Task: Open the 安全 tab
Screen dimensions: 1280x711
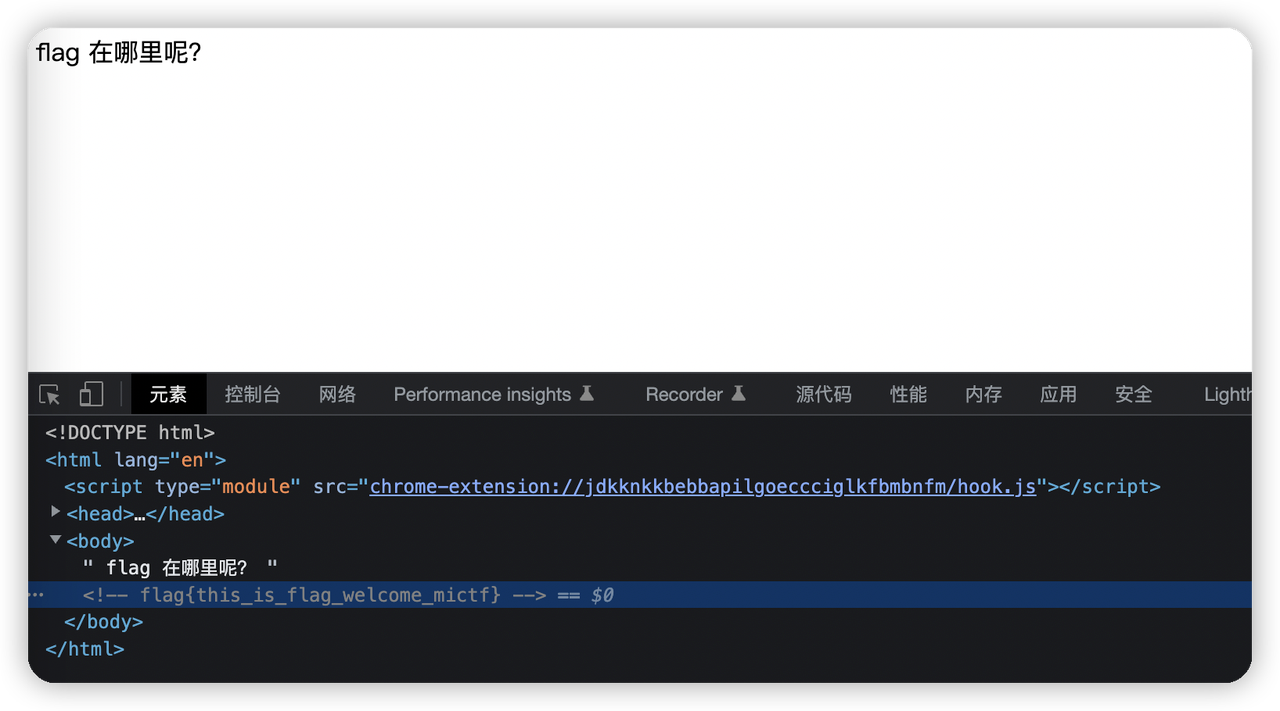Action: coord(1133,395)
